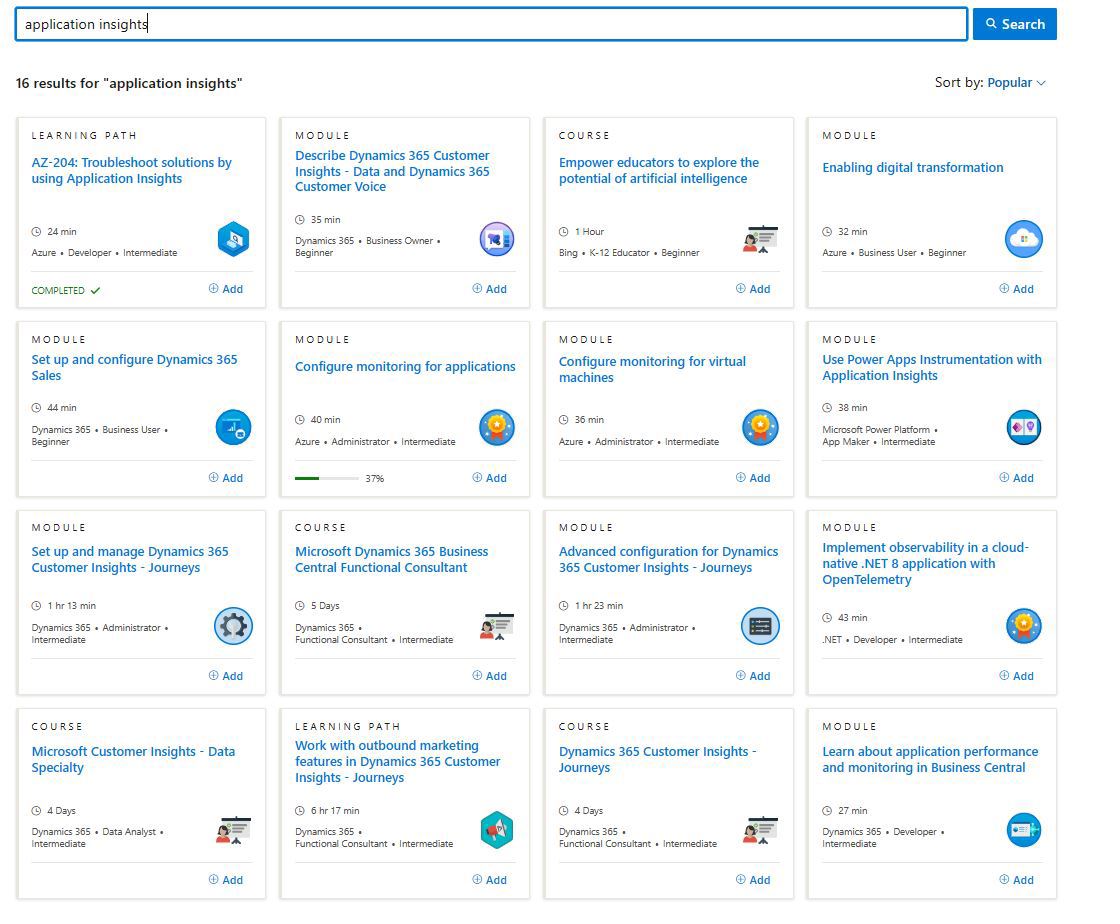The height and width of the screenshot is (924, 1120).
Task: Open Set up and manage Customer Insights Journeys
Action: point(130,559)
